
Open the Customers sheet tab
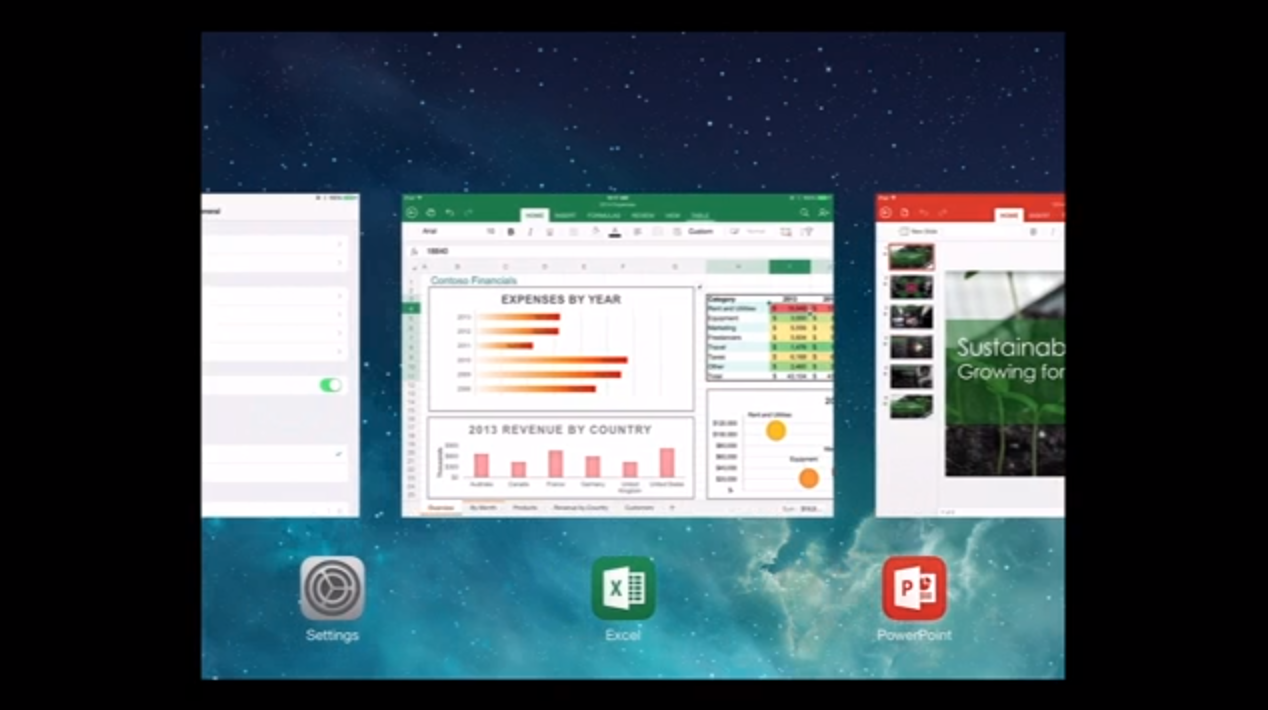pos(639,508)
